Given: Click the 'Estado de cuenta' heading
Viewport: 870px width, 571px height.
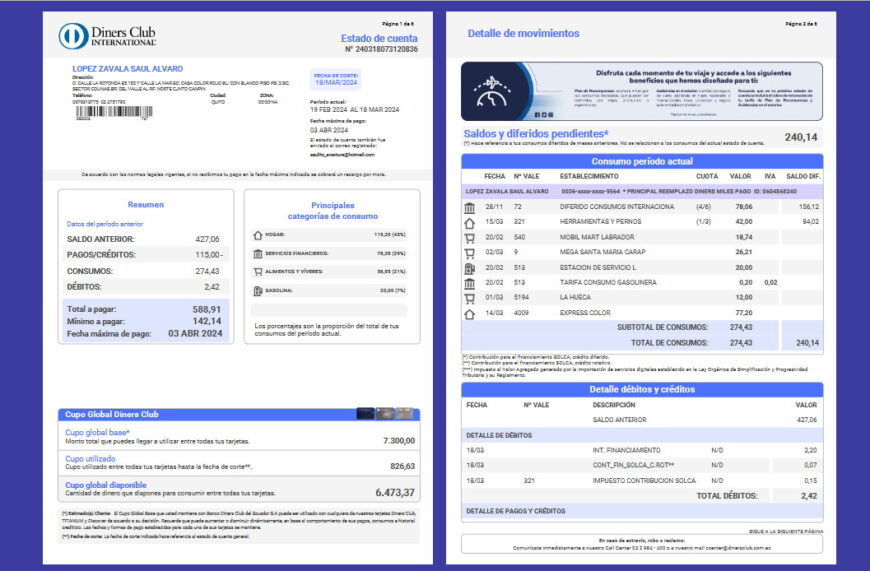Looking at the screenshot, I should coord(379,38).
